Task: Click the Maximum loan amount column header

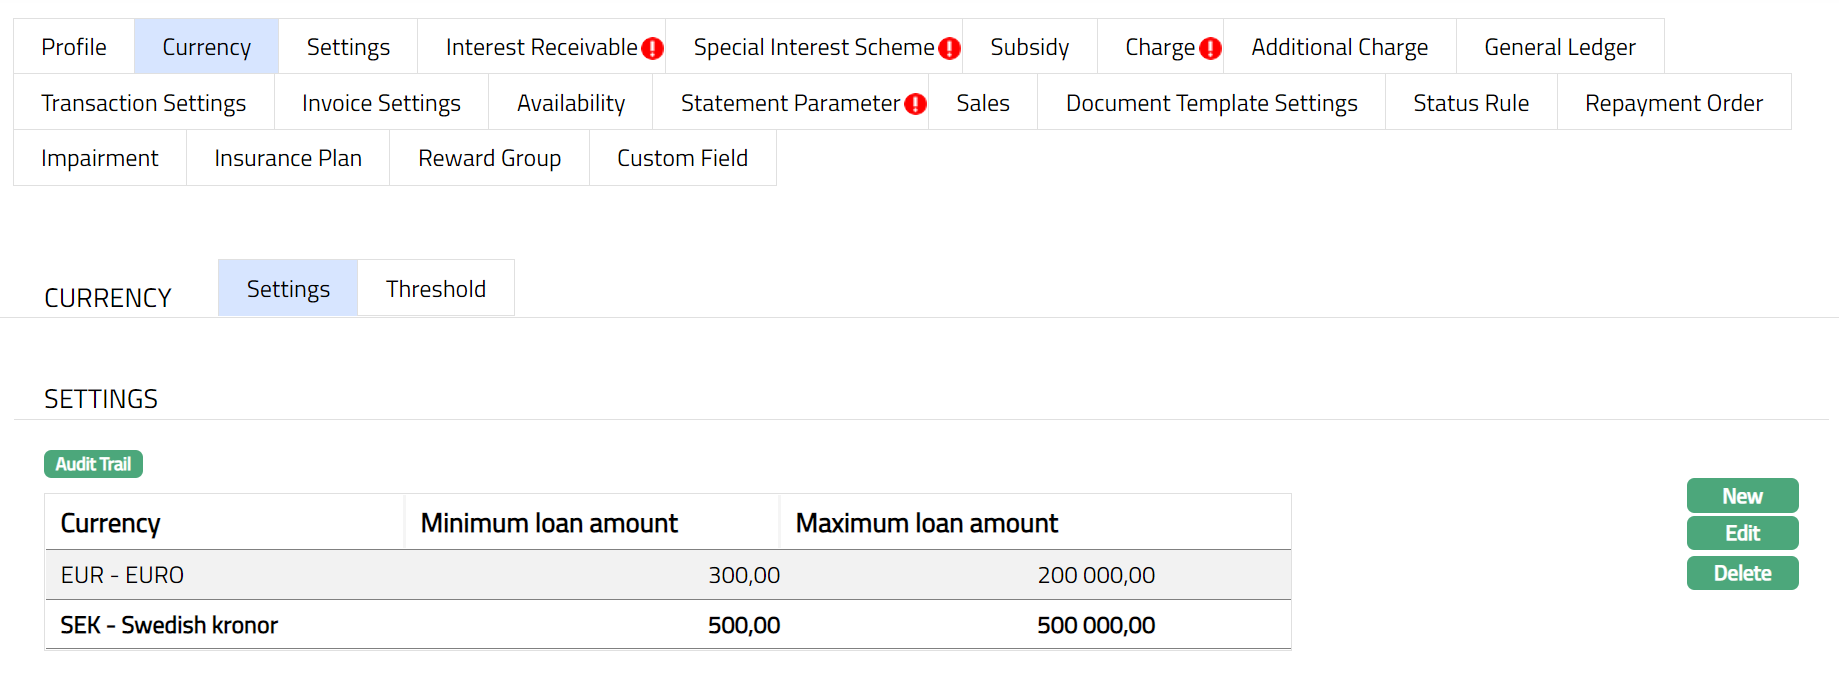Action: (926, 523)
